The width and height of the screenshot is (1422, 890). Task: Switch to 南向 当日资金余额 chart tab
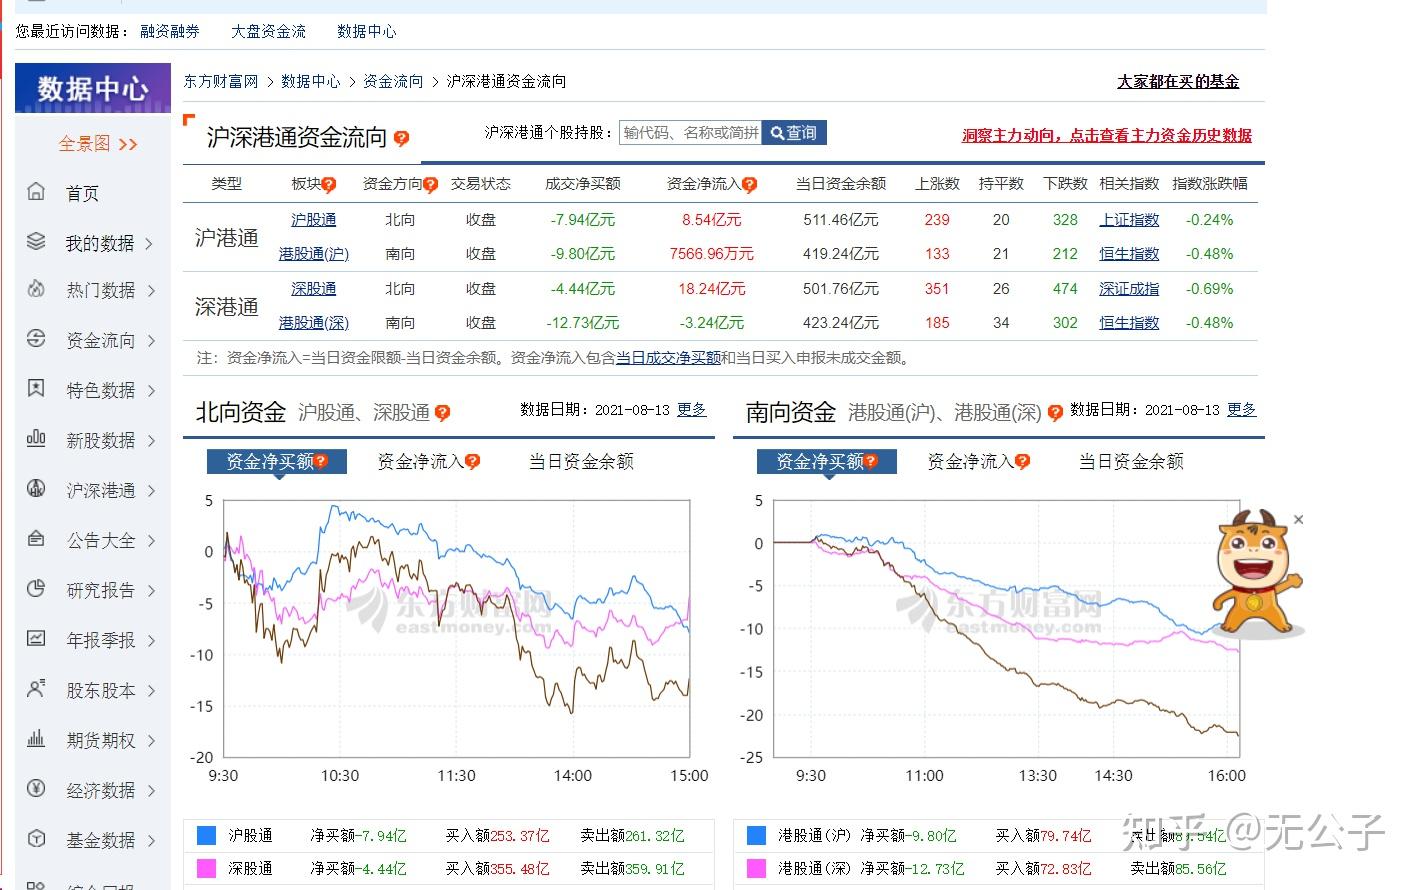pos(1131,461)
